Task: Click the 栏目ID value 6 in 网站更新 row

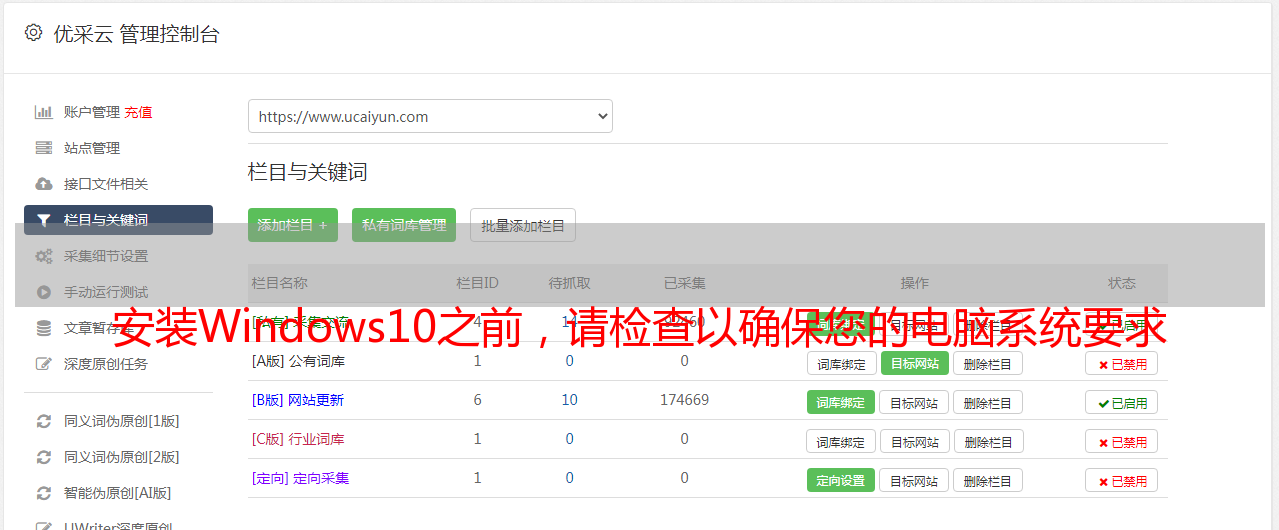Action: click(478, 400)
